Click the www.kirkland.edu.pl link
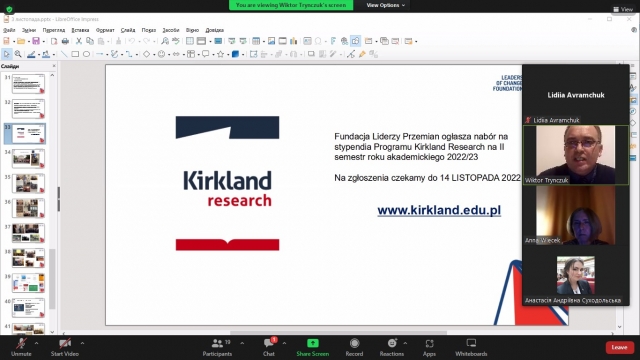 pos(439,210)
